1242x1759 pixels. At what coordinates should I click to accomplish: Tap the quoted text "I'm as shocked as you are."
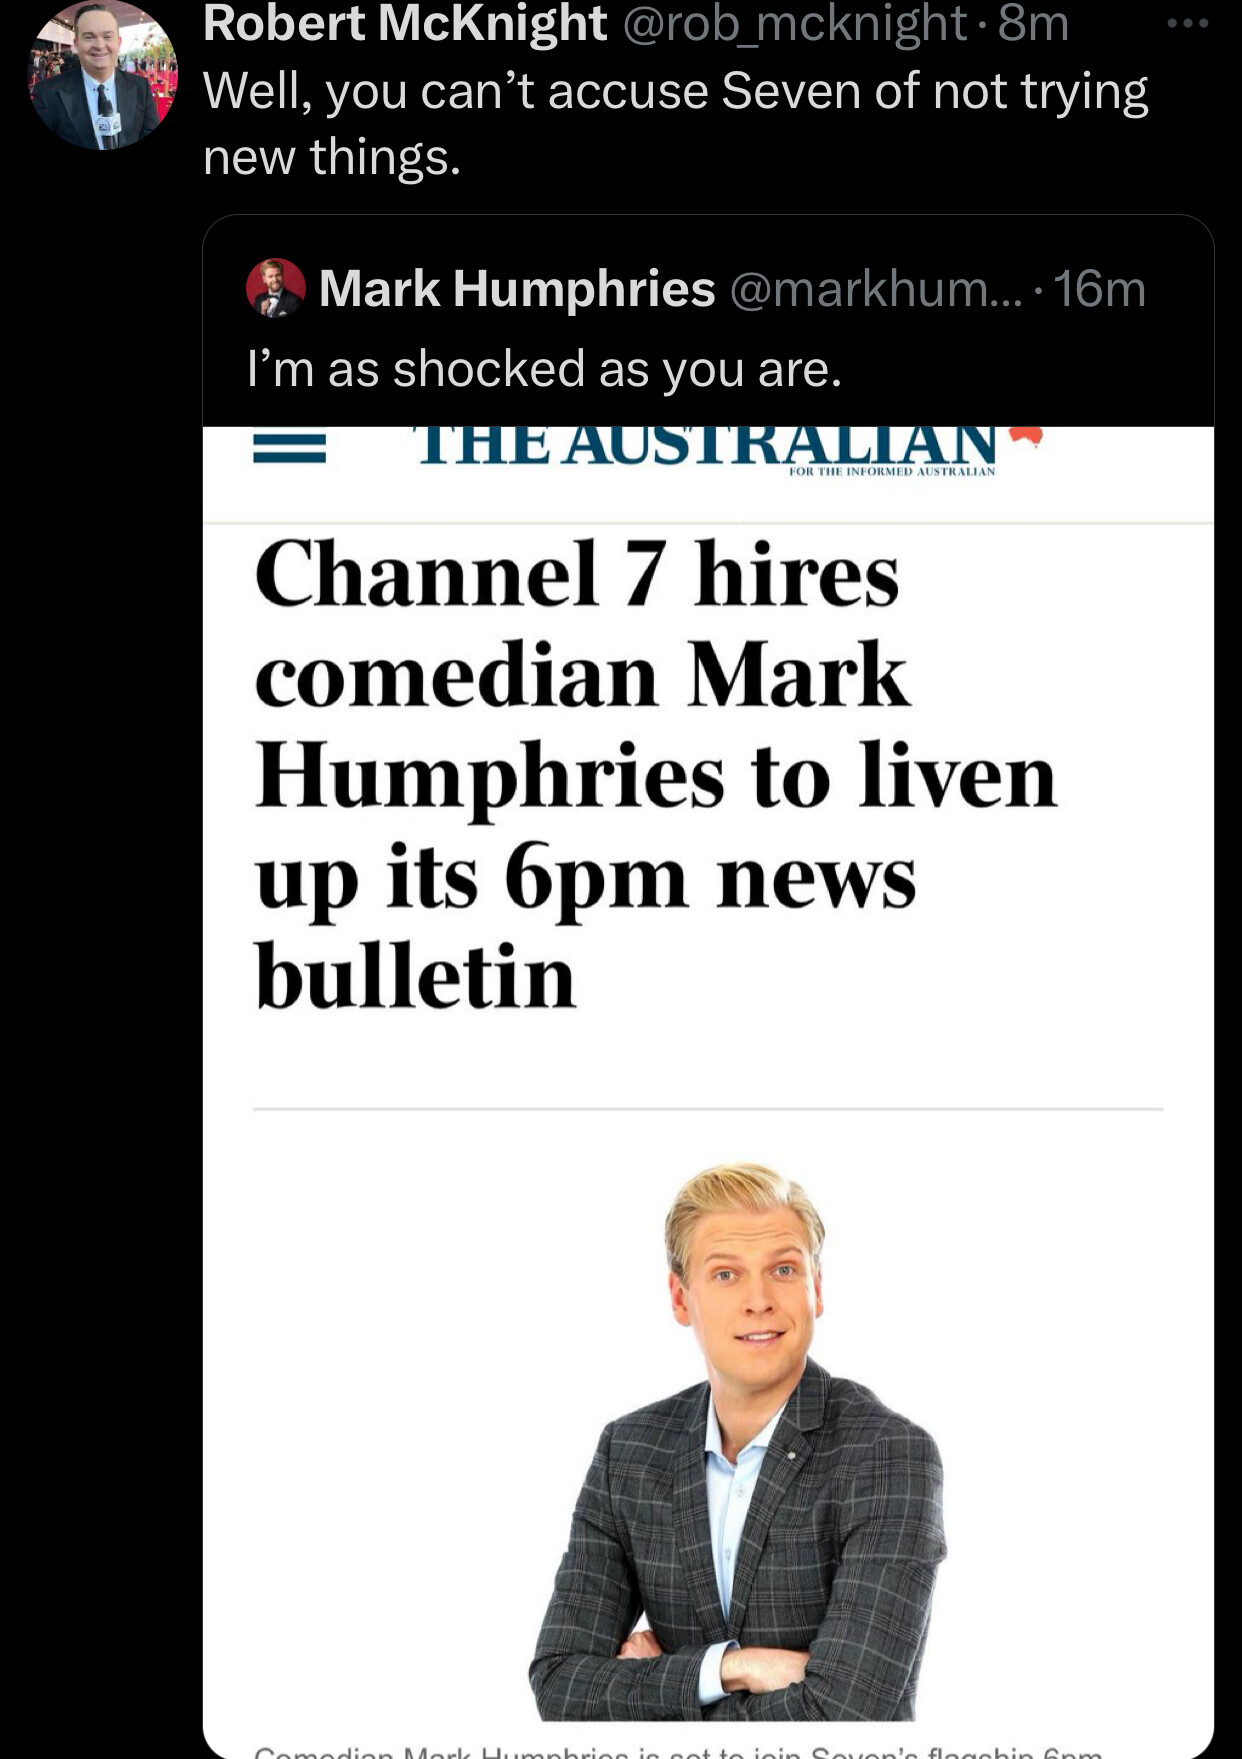544,369
